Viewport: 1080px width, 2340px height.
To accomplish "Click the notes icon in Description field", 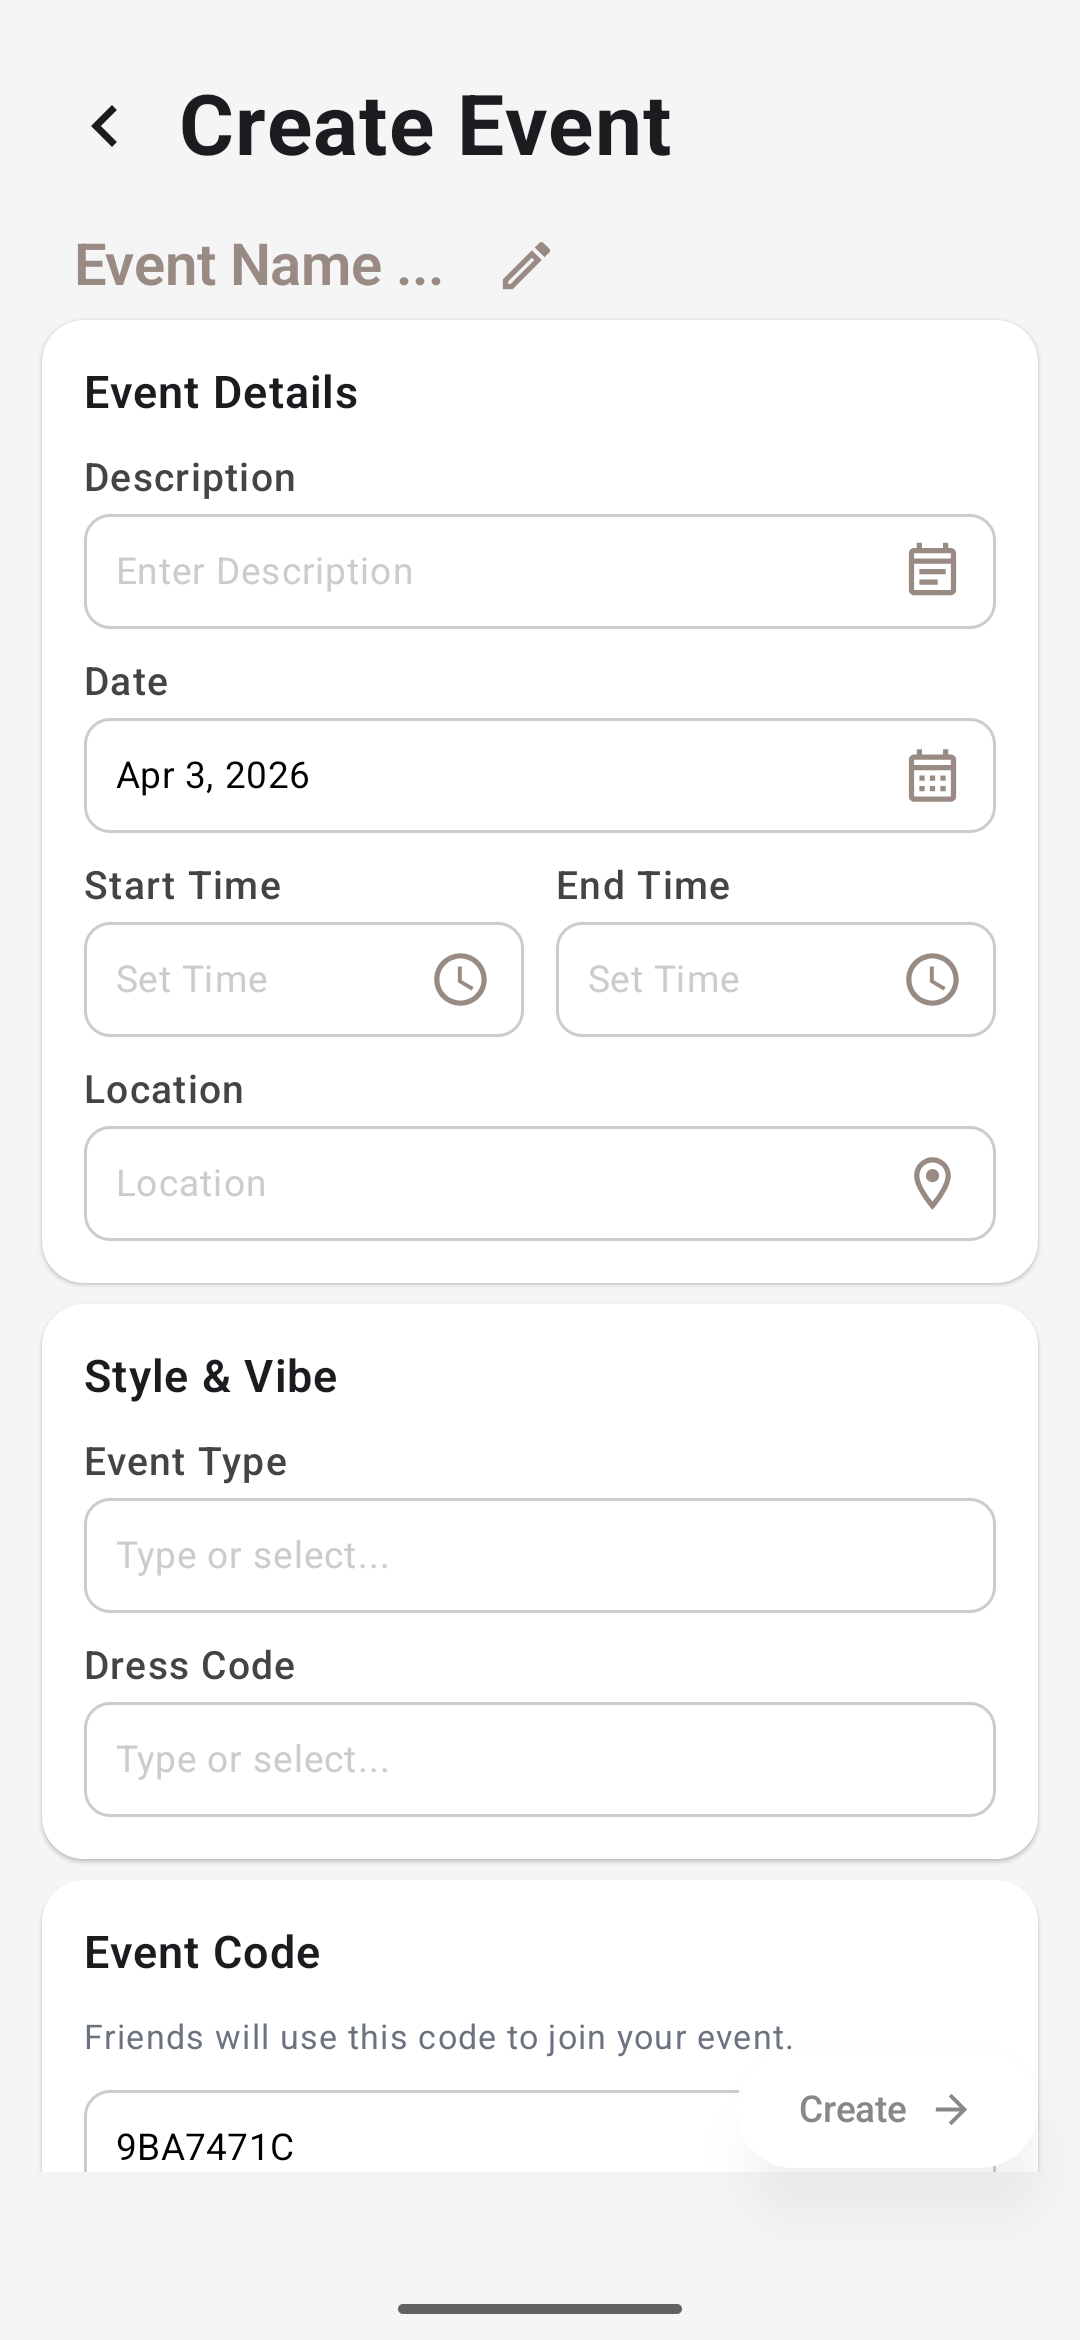I will [932, 571].
